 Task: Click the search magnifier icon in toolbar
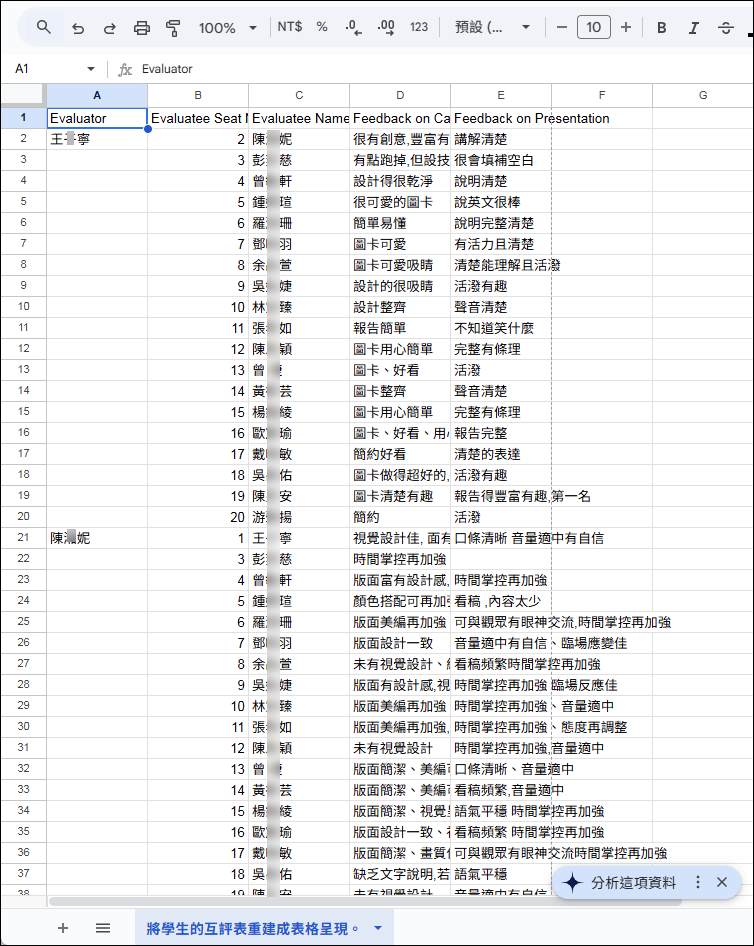[43, 27]
